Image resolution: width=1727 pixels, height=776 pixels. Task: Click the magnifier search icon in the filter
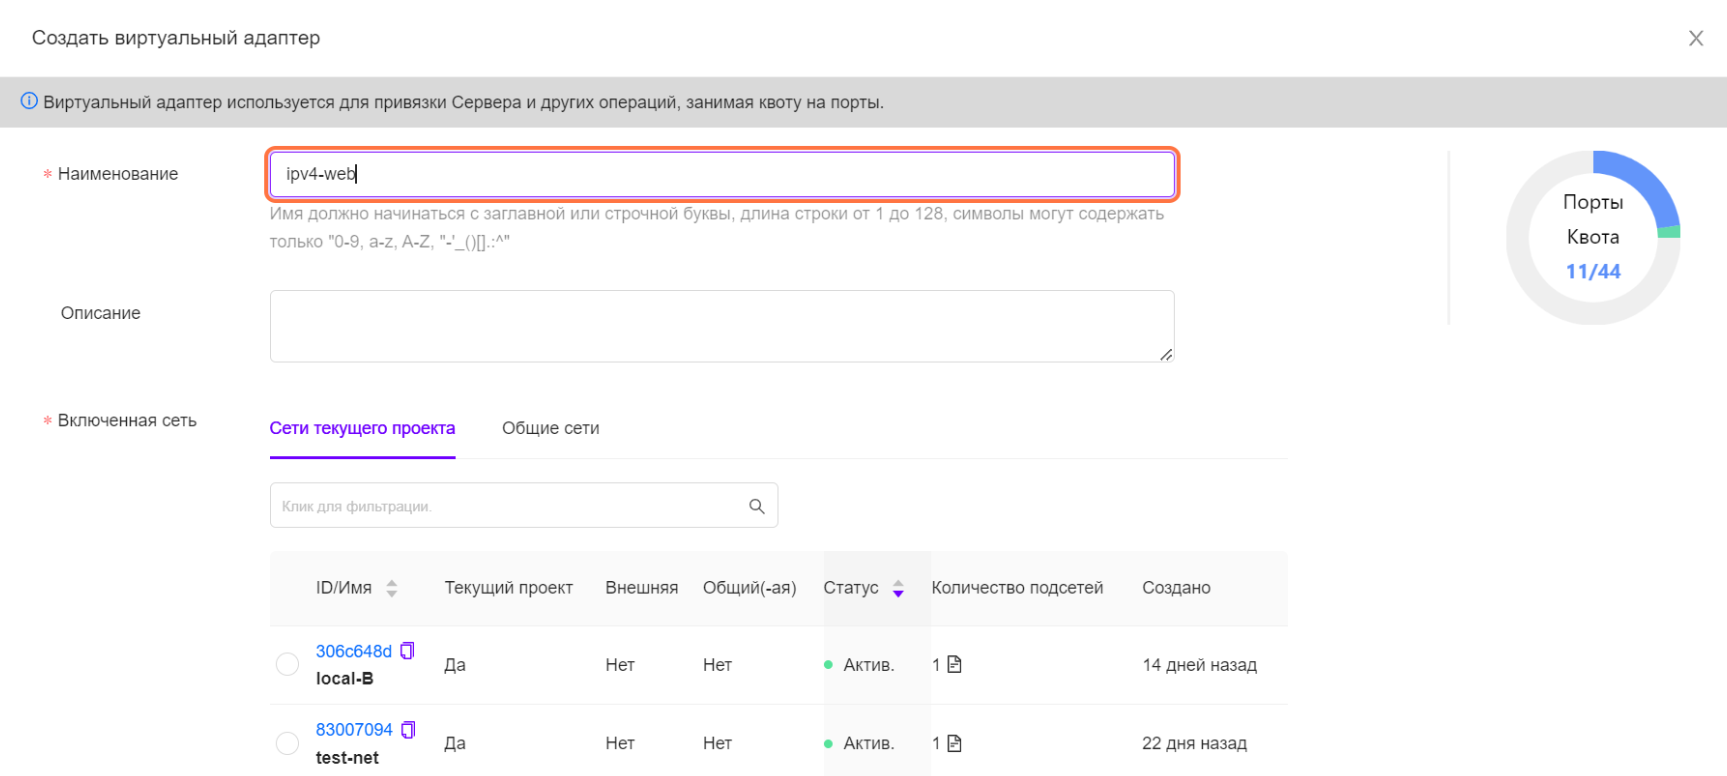click(x=757, y=506)
